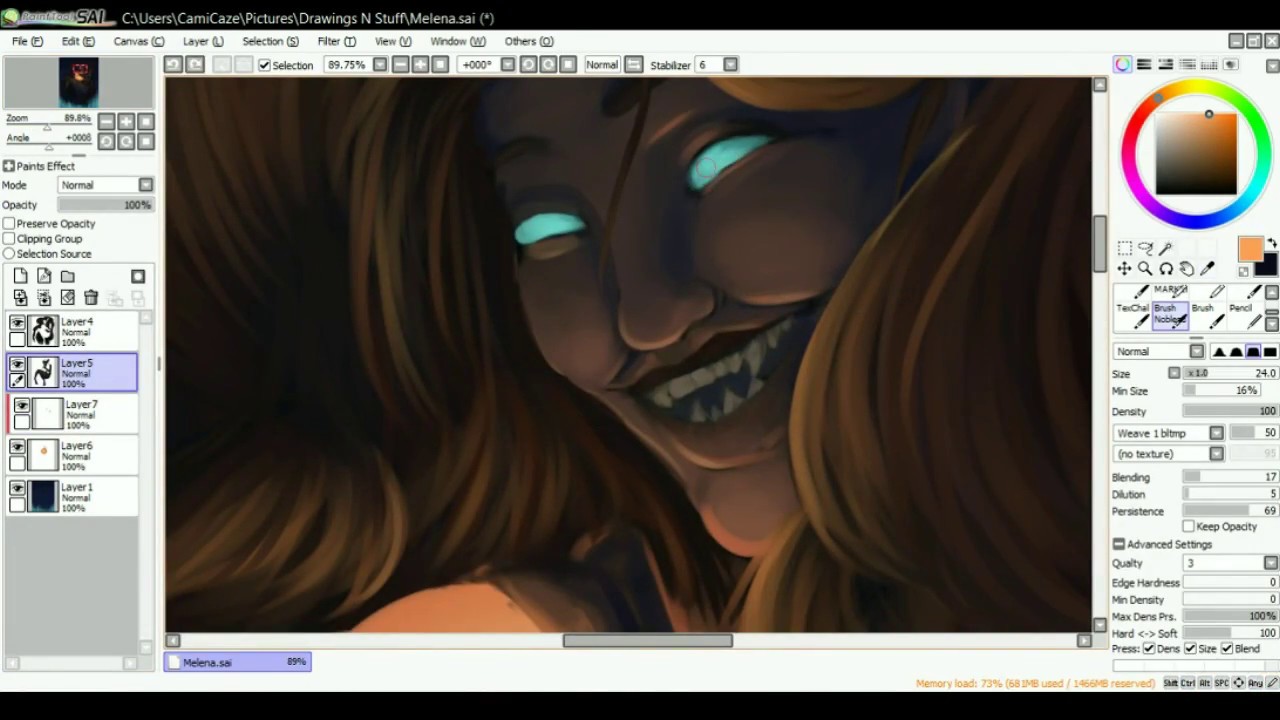Image resolution: width=1280 pixels, height=720 pixels.
Task: Collapse the Advanced Settings section
Action: tap(1119, 545)
